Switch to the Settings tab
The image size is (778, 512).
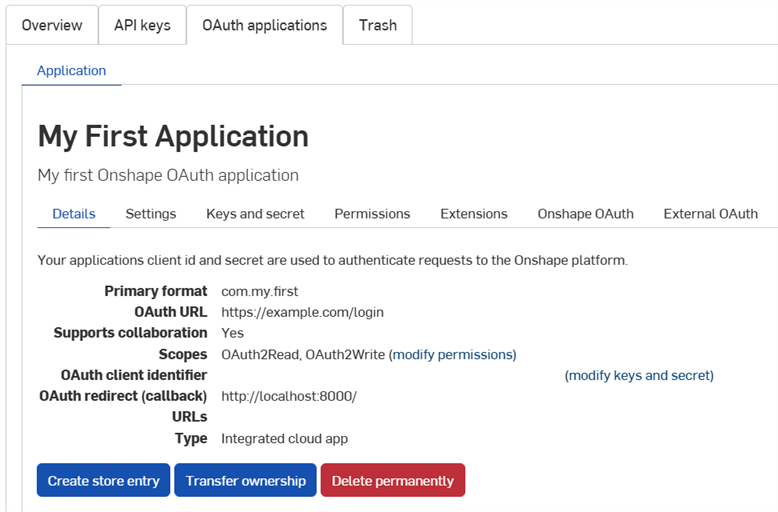[151, 214]
